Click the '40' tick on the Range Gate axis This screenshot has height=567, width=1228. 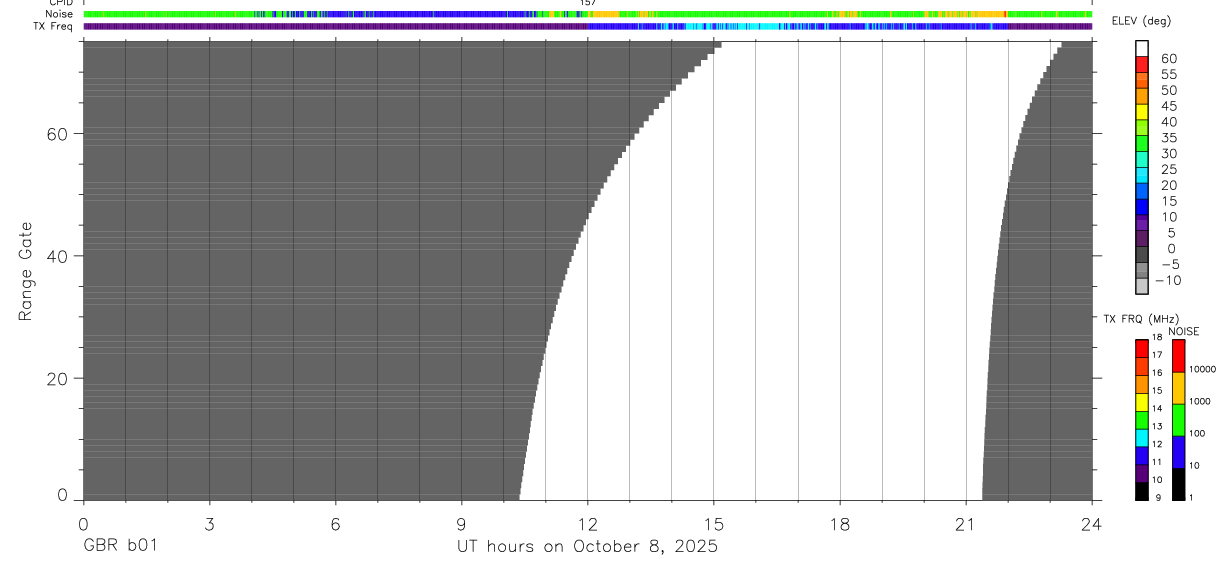[58, 256]
